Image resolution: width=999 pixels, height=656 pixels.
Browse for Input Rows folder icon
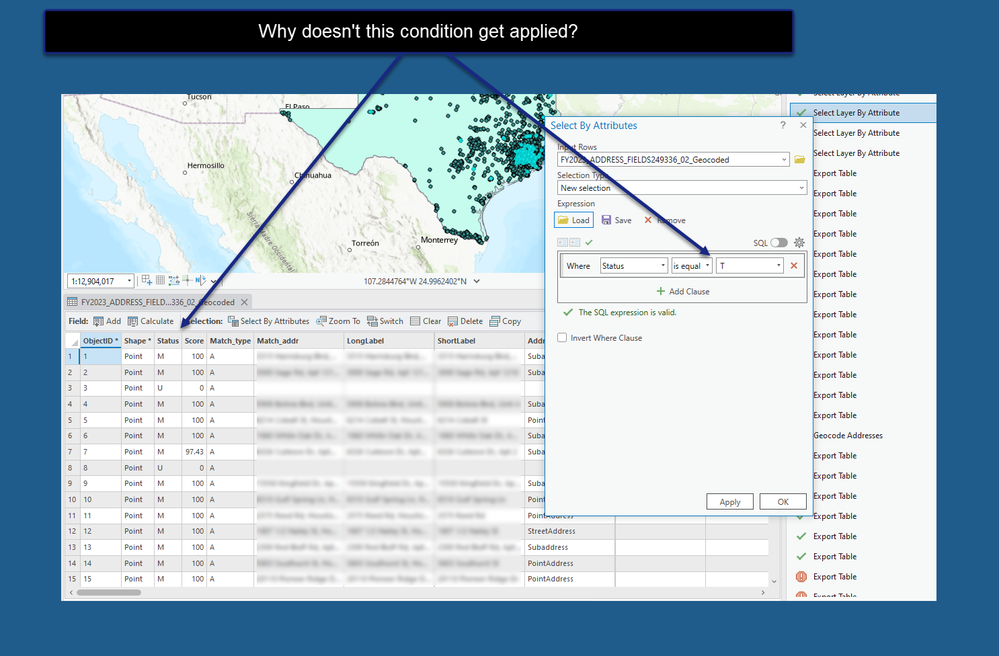click(x=799, y=159)
